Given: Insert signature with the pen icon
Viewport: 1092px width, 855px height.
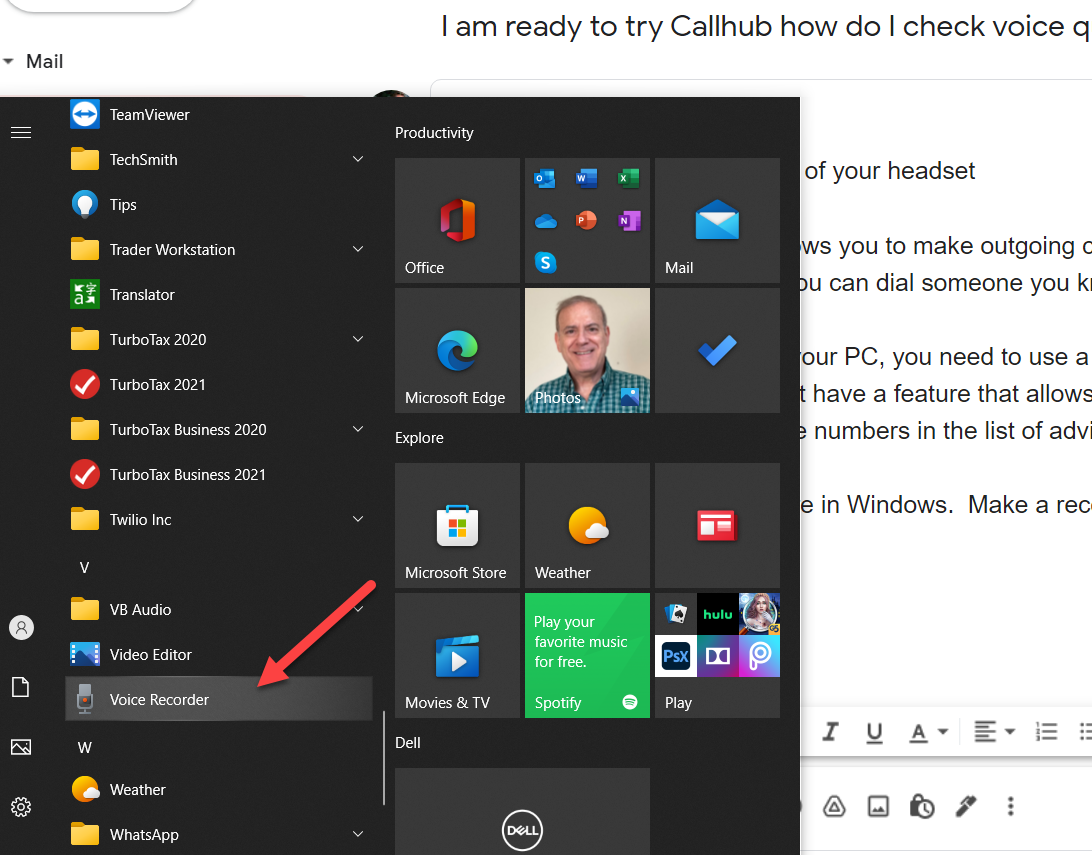Looking at the screenshot, I should [966, 806].
